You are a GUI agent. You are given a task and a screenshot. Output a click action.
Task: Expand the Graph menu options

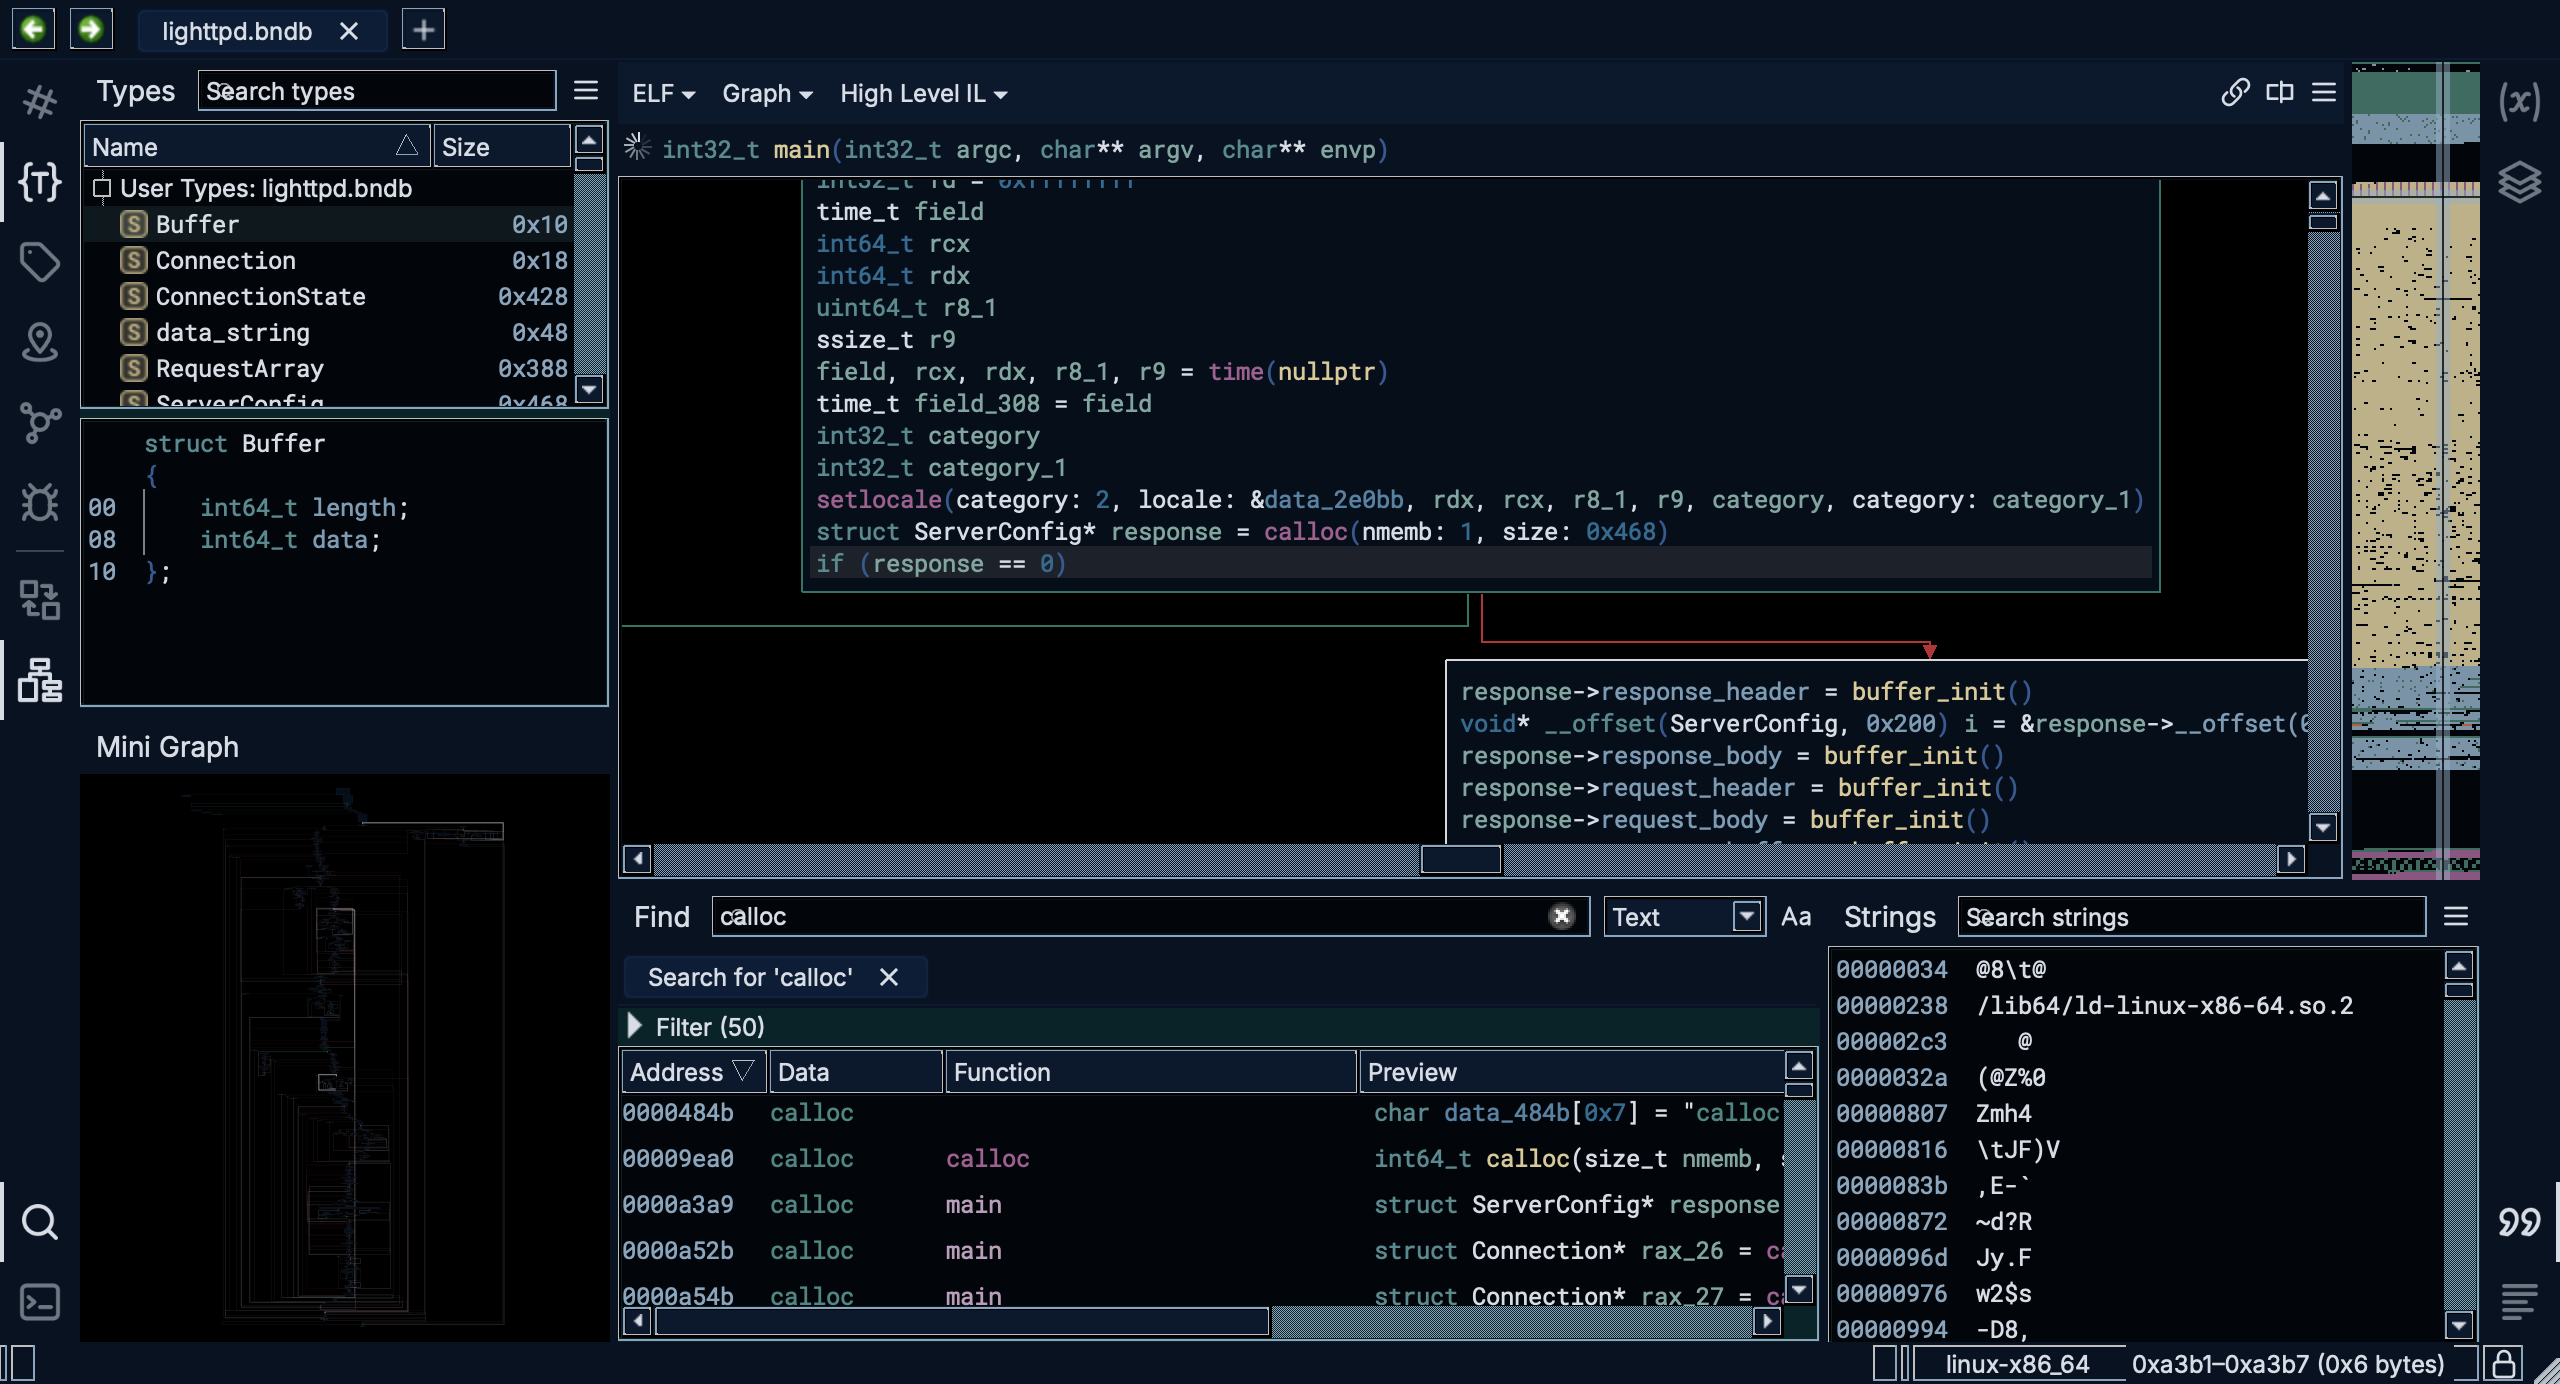(760, 94)
